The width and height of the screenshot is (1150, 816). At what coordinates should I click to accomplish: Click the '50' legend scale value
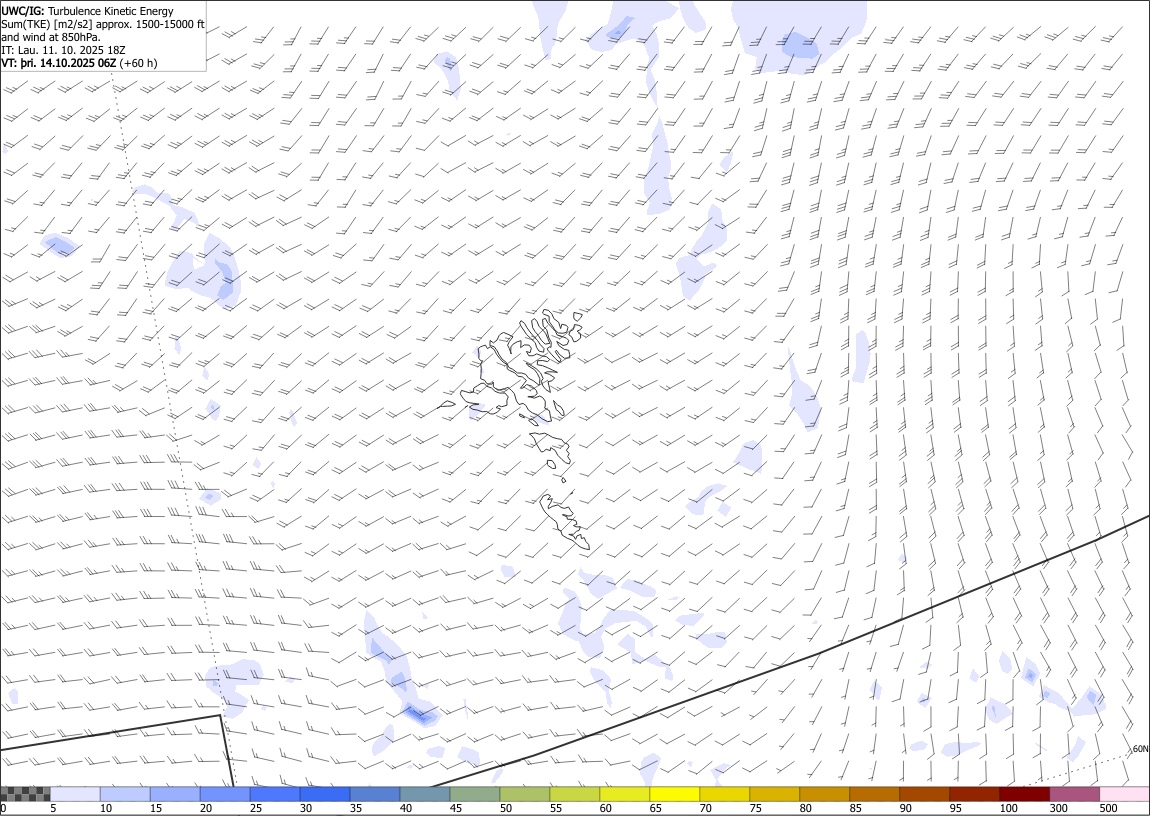pyautogui.click(x=505, y=808)
